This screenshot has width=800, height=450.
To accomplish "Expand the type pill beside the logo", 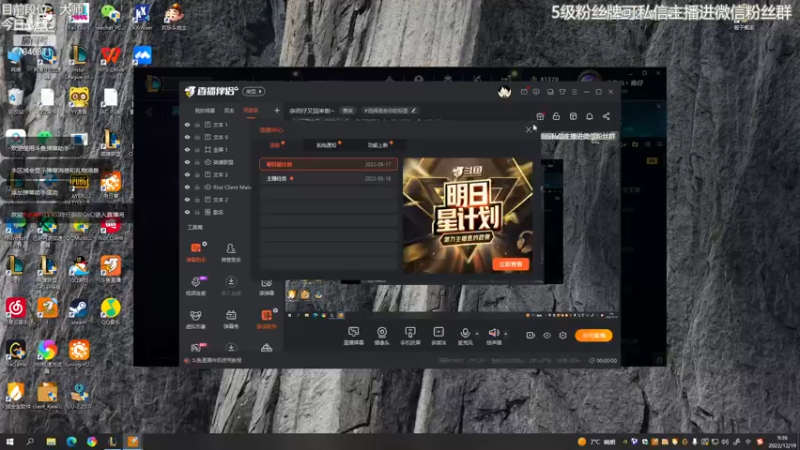I will 254,91.
